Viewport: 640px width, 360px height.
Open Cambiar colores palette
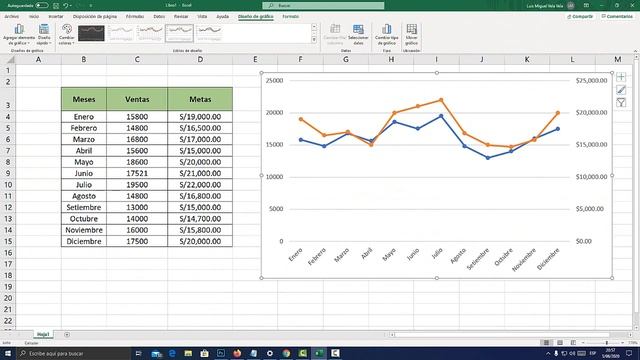click(x=67, y=35)
